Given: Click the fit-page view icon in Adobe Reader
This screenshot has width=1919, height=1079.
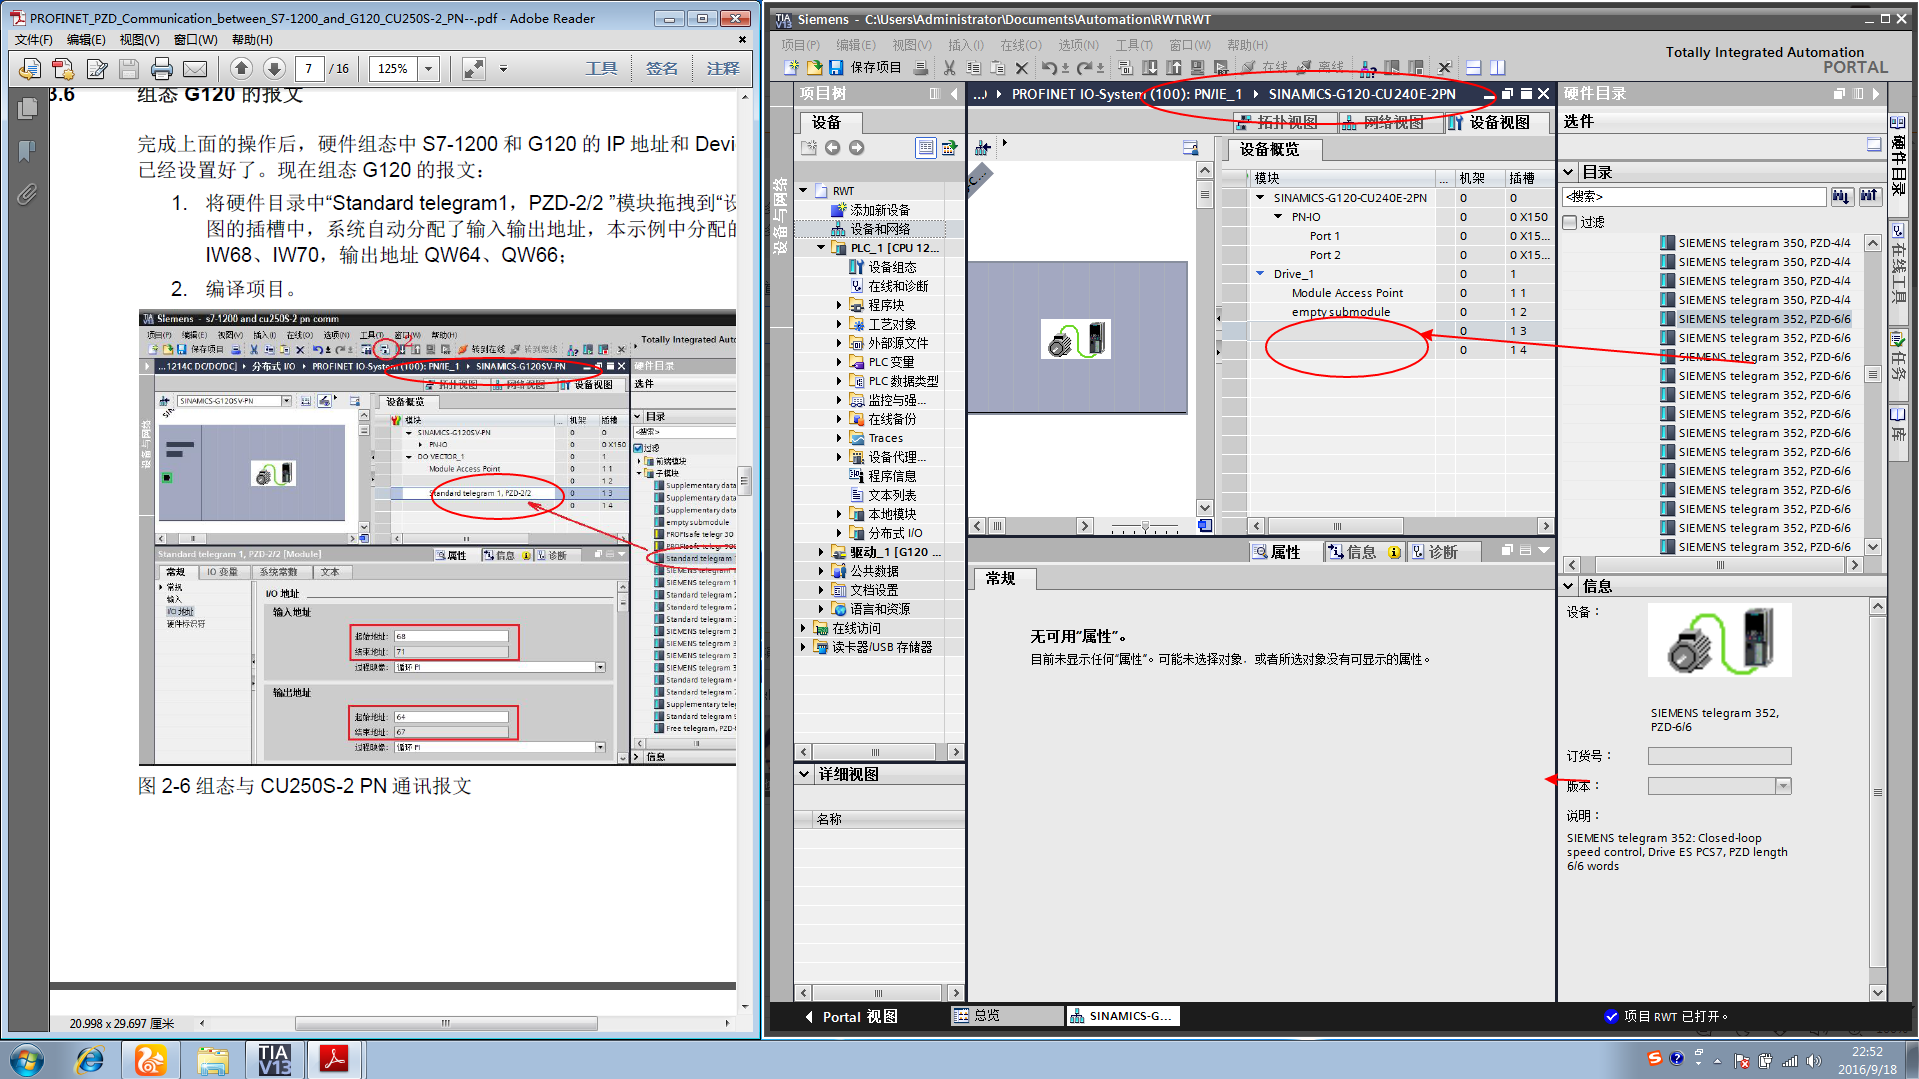Looking at the screenshot, I should (x=474, y=69).
